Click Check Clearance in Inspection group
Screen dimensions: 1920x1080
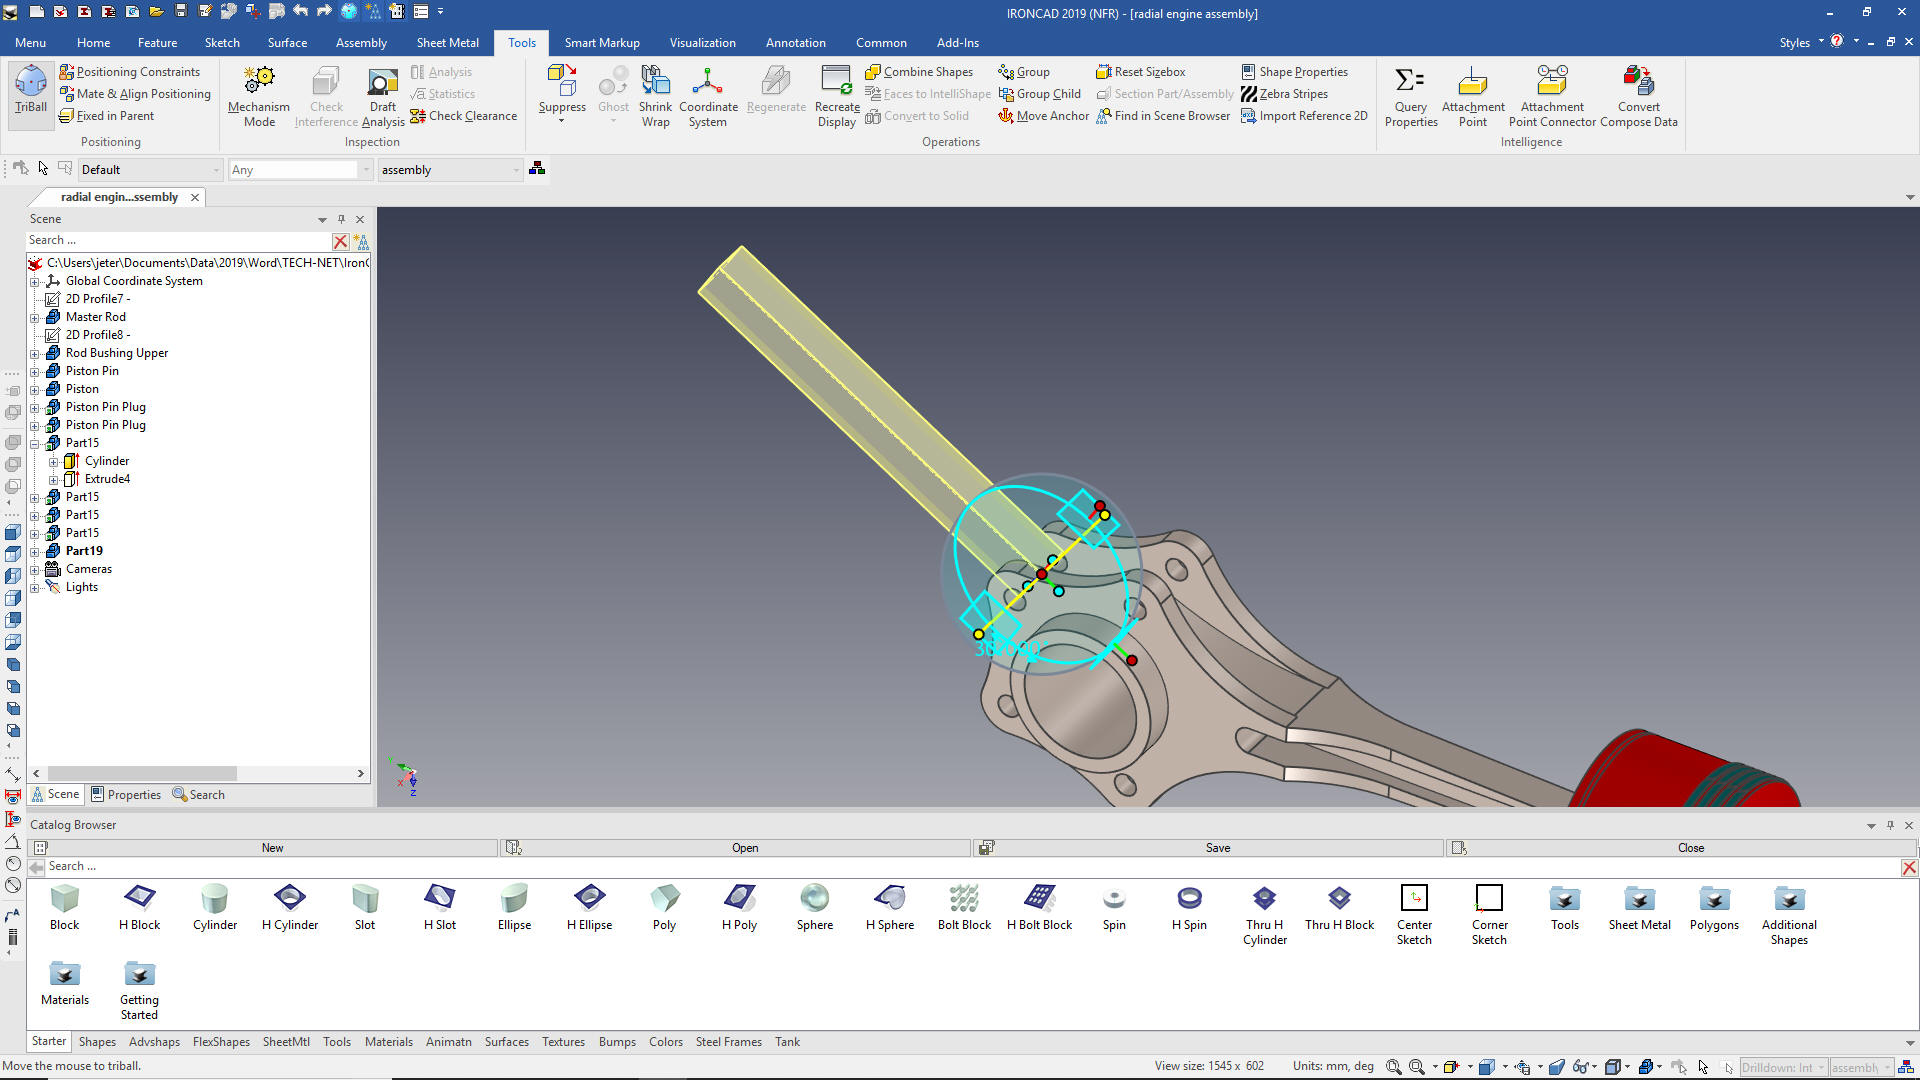(x=463, y=116)
